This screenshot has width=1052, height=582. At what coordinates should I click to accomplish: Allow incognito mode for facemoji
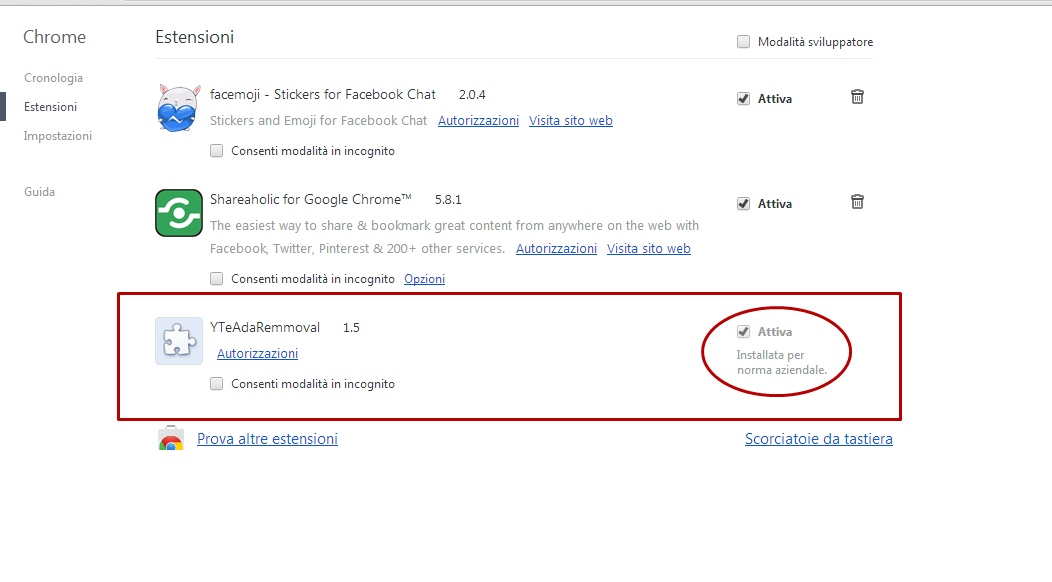(216, 150)
